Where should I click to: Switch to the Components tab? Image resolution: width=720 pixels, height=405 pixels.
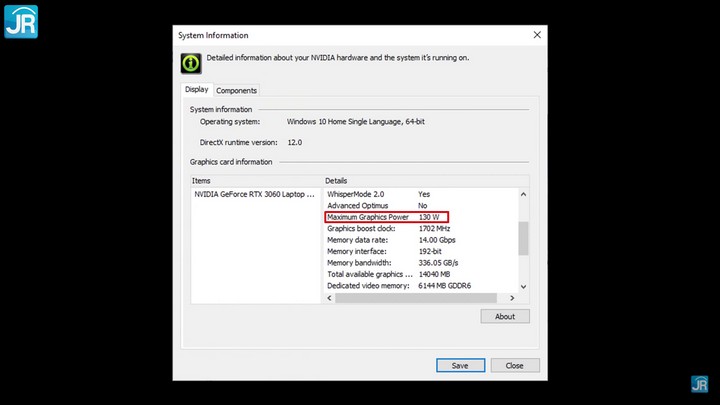[x=236, y=90]
